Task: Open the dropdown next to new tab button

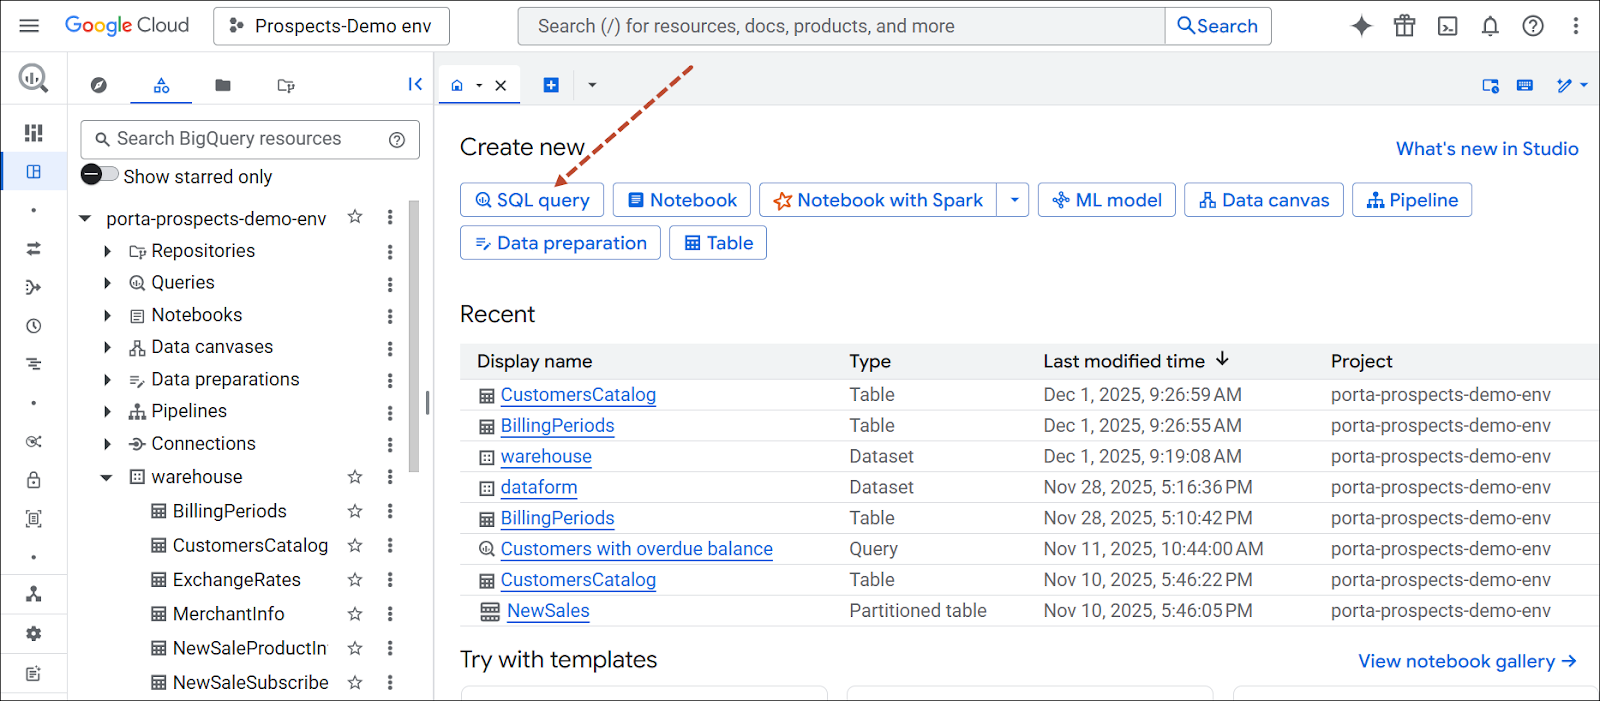Action: click(x=592, y=85)
